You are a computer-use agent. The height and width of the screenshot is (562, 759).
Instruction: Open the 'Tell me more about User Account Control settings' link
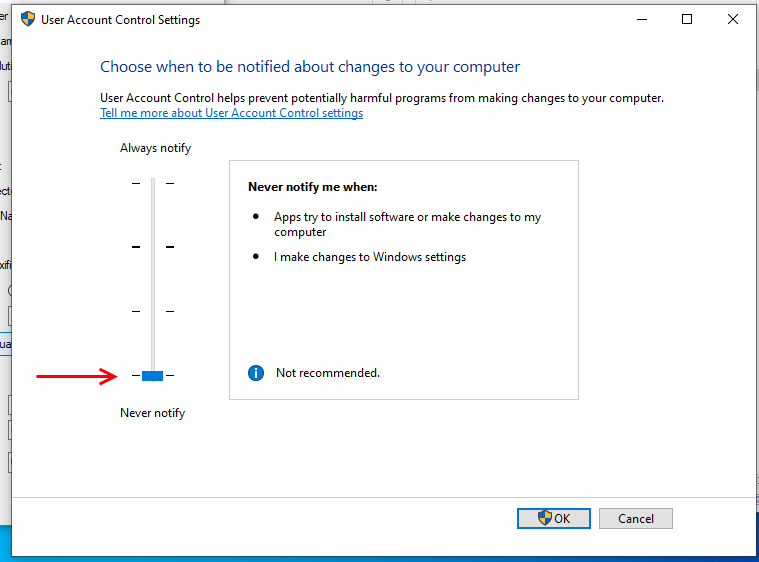pos(231,113)
